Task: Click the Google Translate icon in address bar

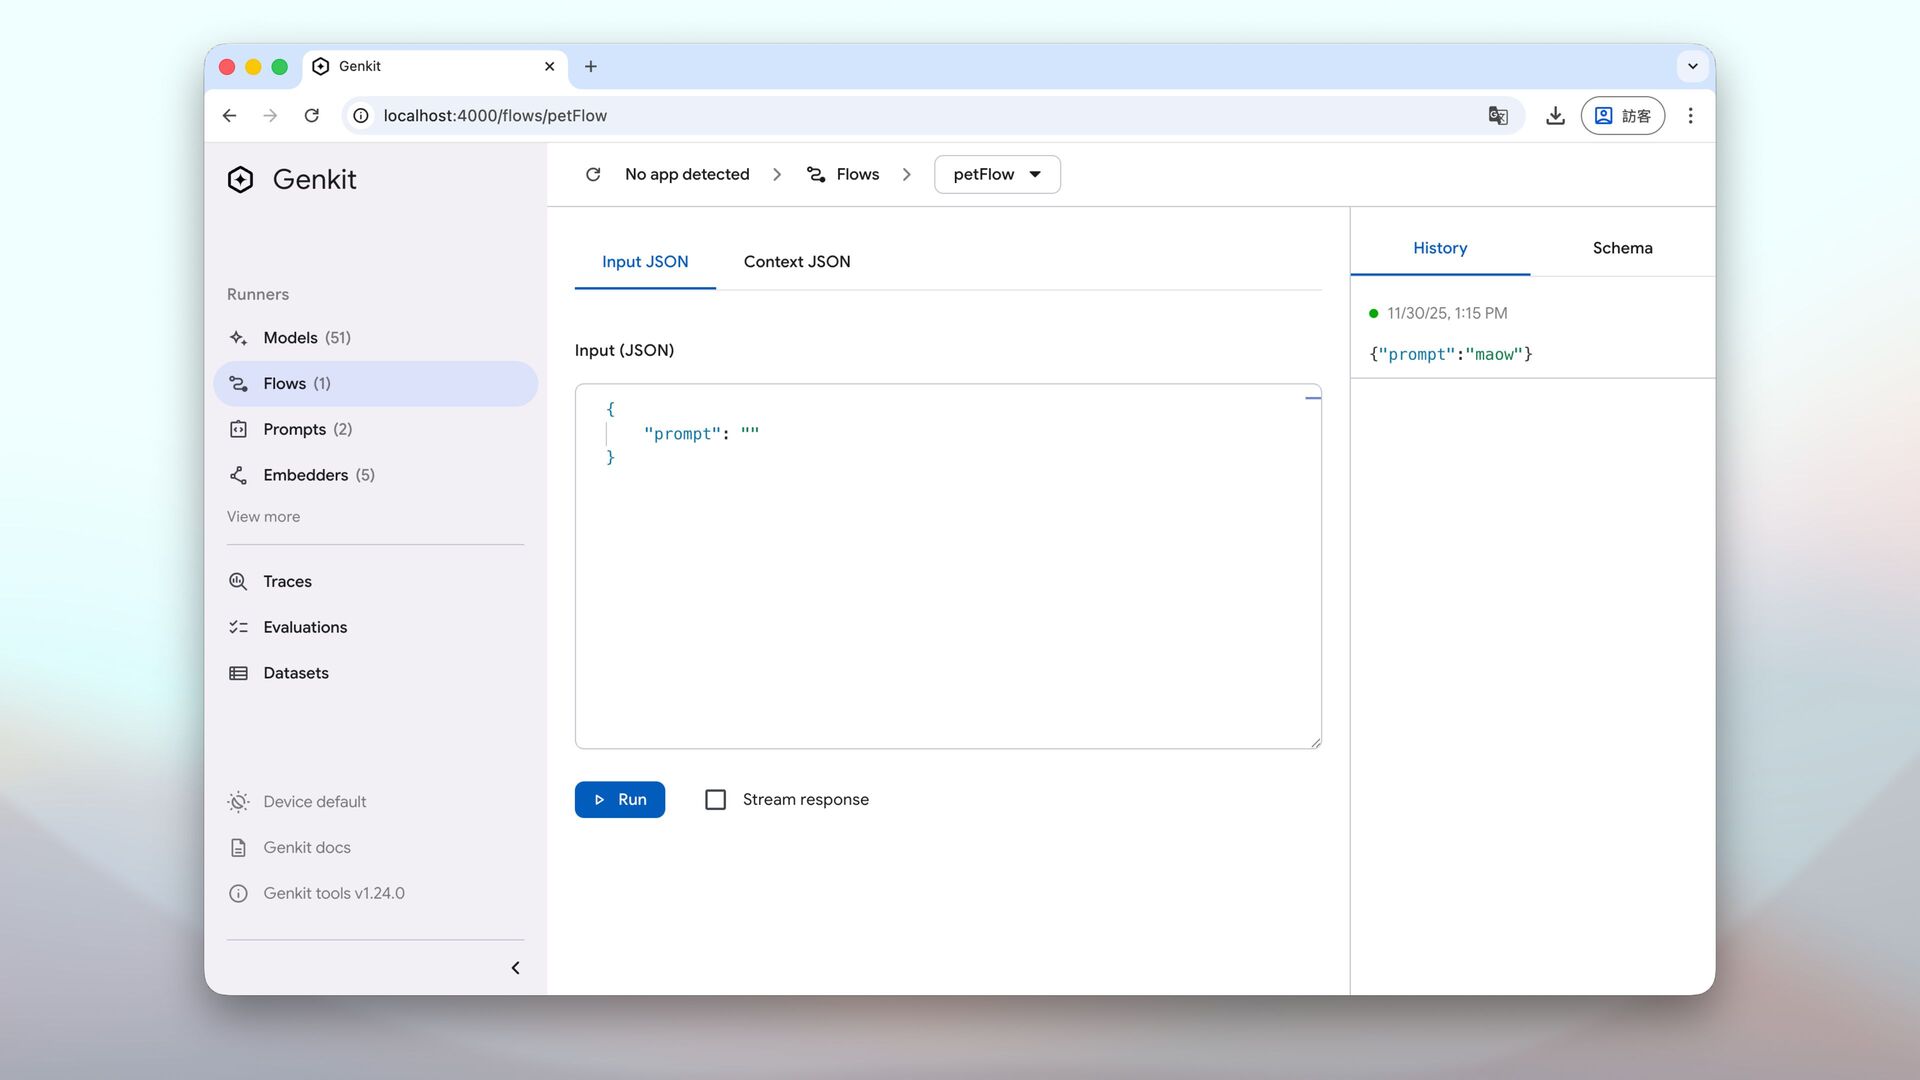Action: pos(1497,116)
